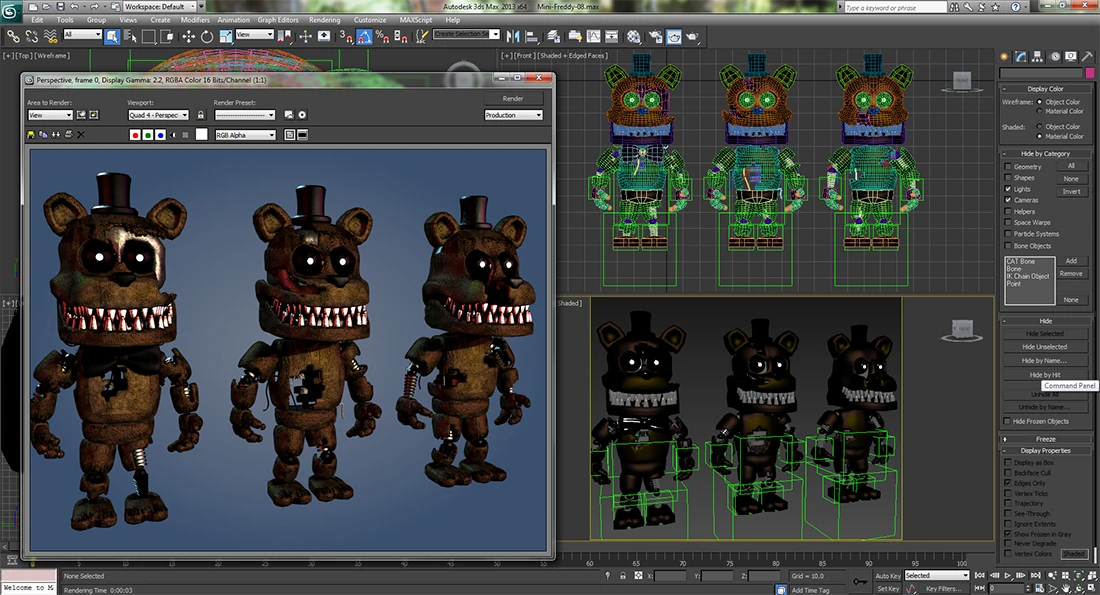This screenshot has height=595, width=1100.
Task: Uncheck the Cameras hide category
Action: (x=1008, y=200)
